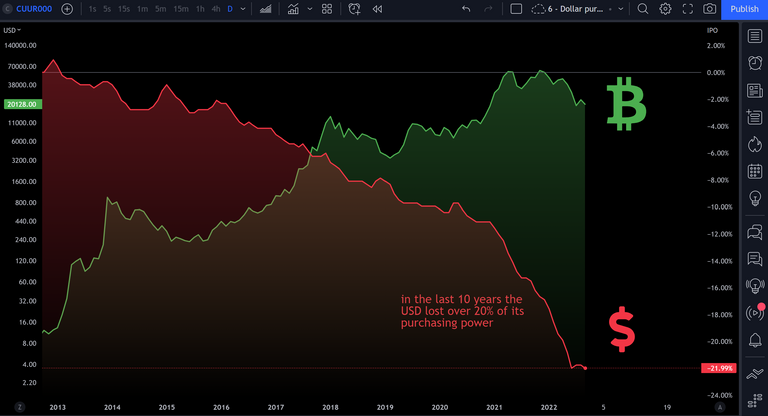Open streams icon with red notification dot
Viewport: 768px width, 416px height.
(755, 312)
